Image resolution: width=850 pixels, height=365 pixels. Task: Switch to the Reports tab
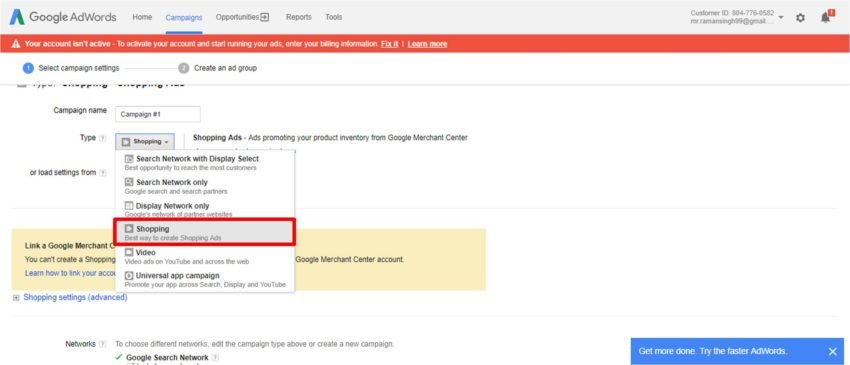pos(299,17)
